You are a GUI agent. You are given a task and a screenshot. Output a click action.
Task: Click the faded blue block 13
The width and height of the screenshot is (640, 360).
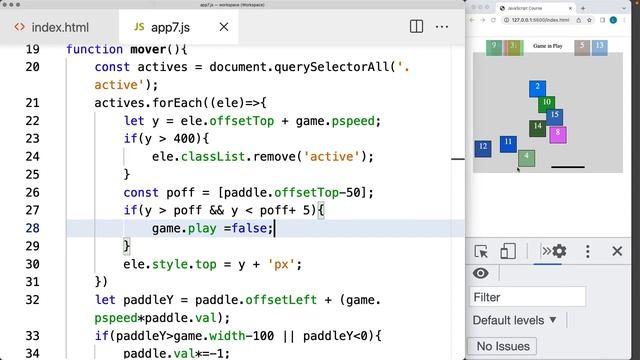coord(599,48)
